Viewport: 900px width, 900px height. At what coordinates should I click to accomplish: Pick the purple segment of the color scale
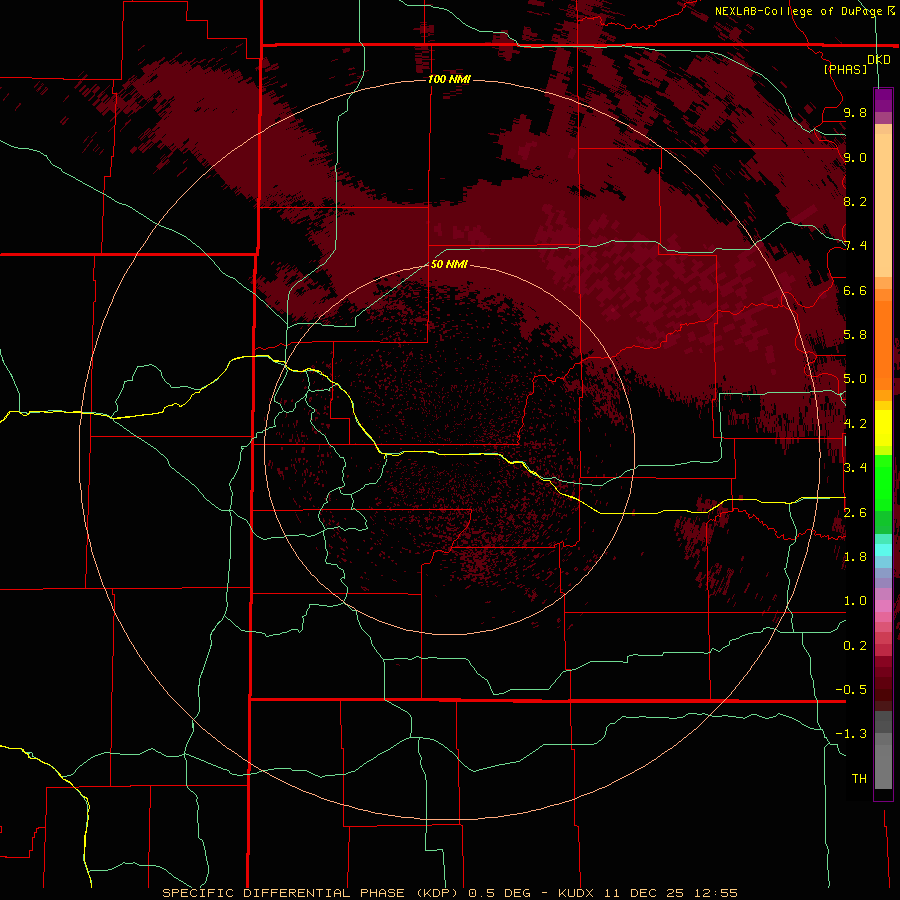[883, 100]
